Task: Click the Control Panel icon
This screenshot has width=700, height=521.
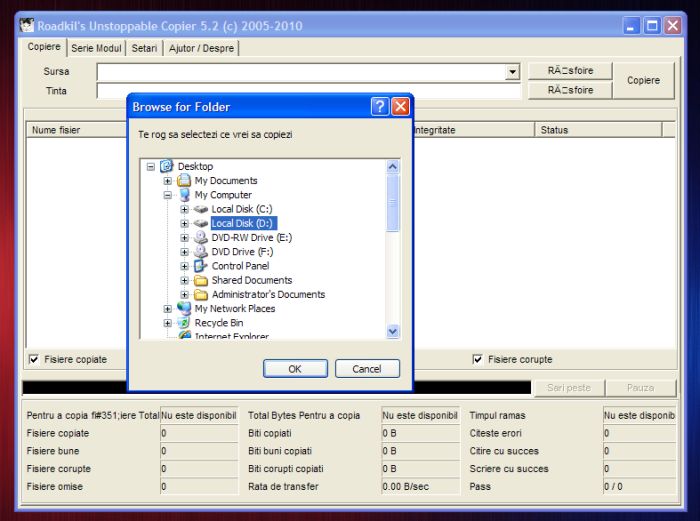Action: pos(201,266)
